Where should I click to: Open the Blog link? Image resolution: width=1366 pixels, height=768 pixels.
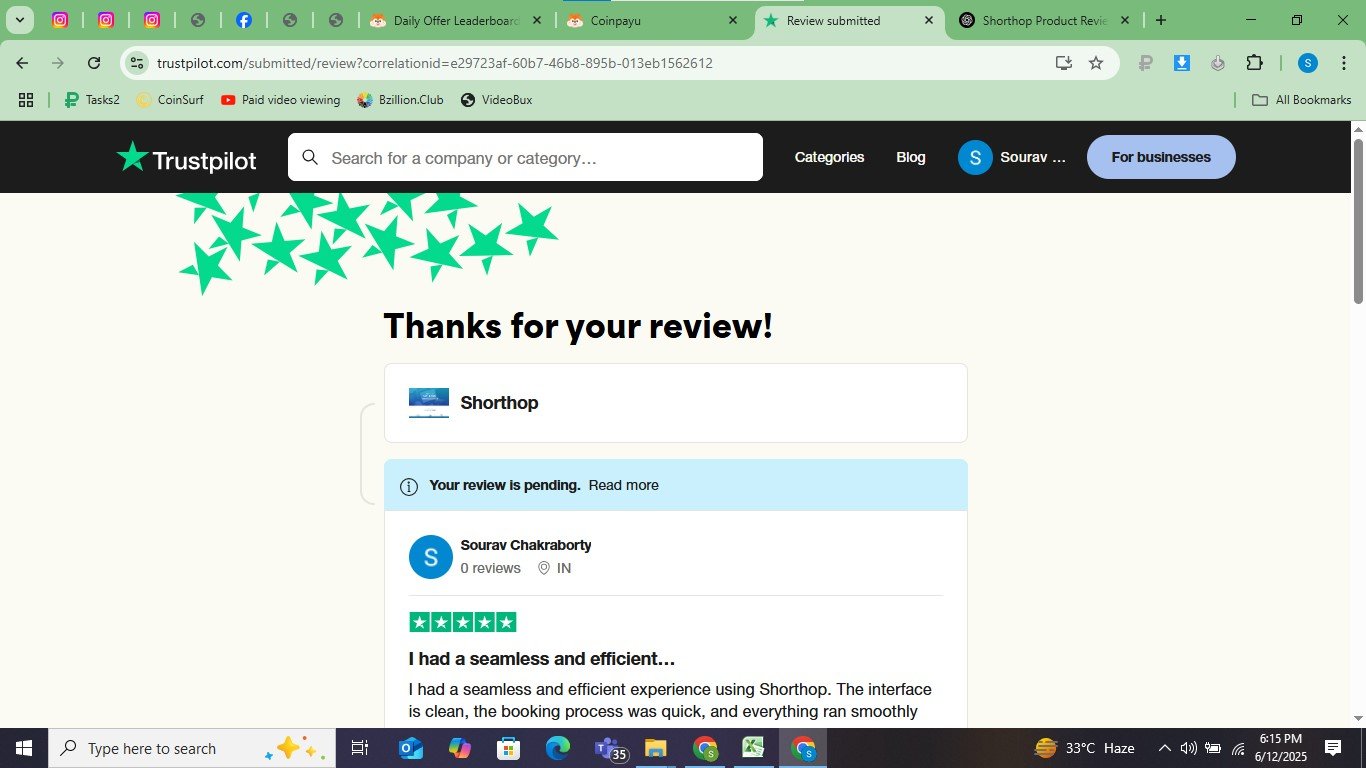(x=911, y=157)
